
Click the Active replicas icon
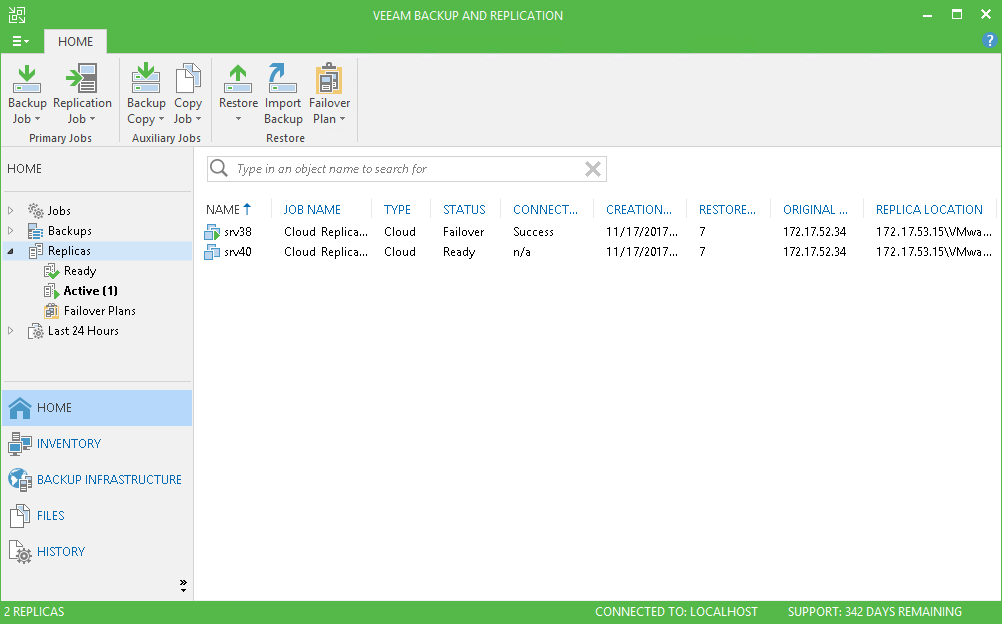click(x=52, y=291)
